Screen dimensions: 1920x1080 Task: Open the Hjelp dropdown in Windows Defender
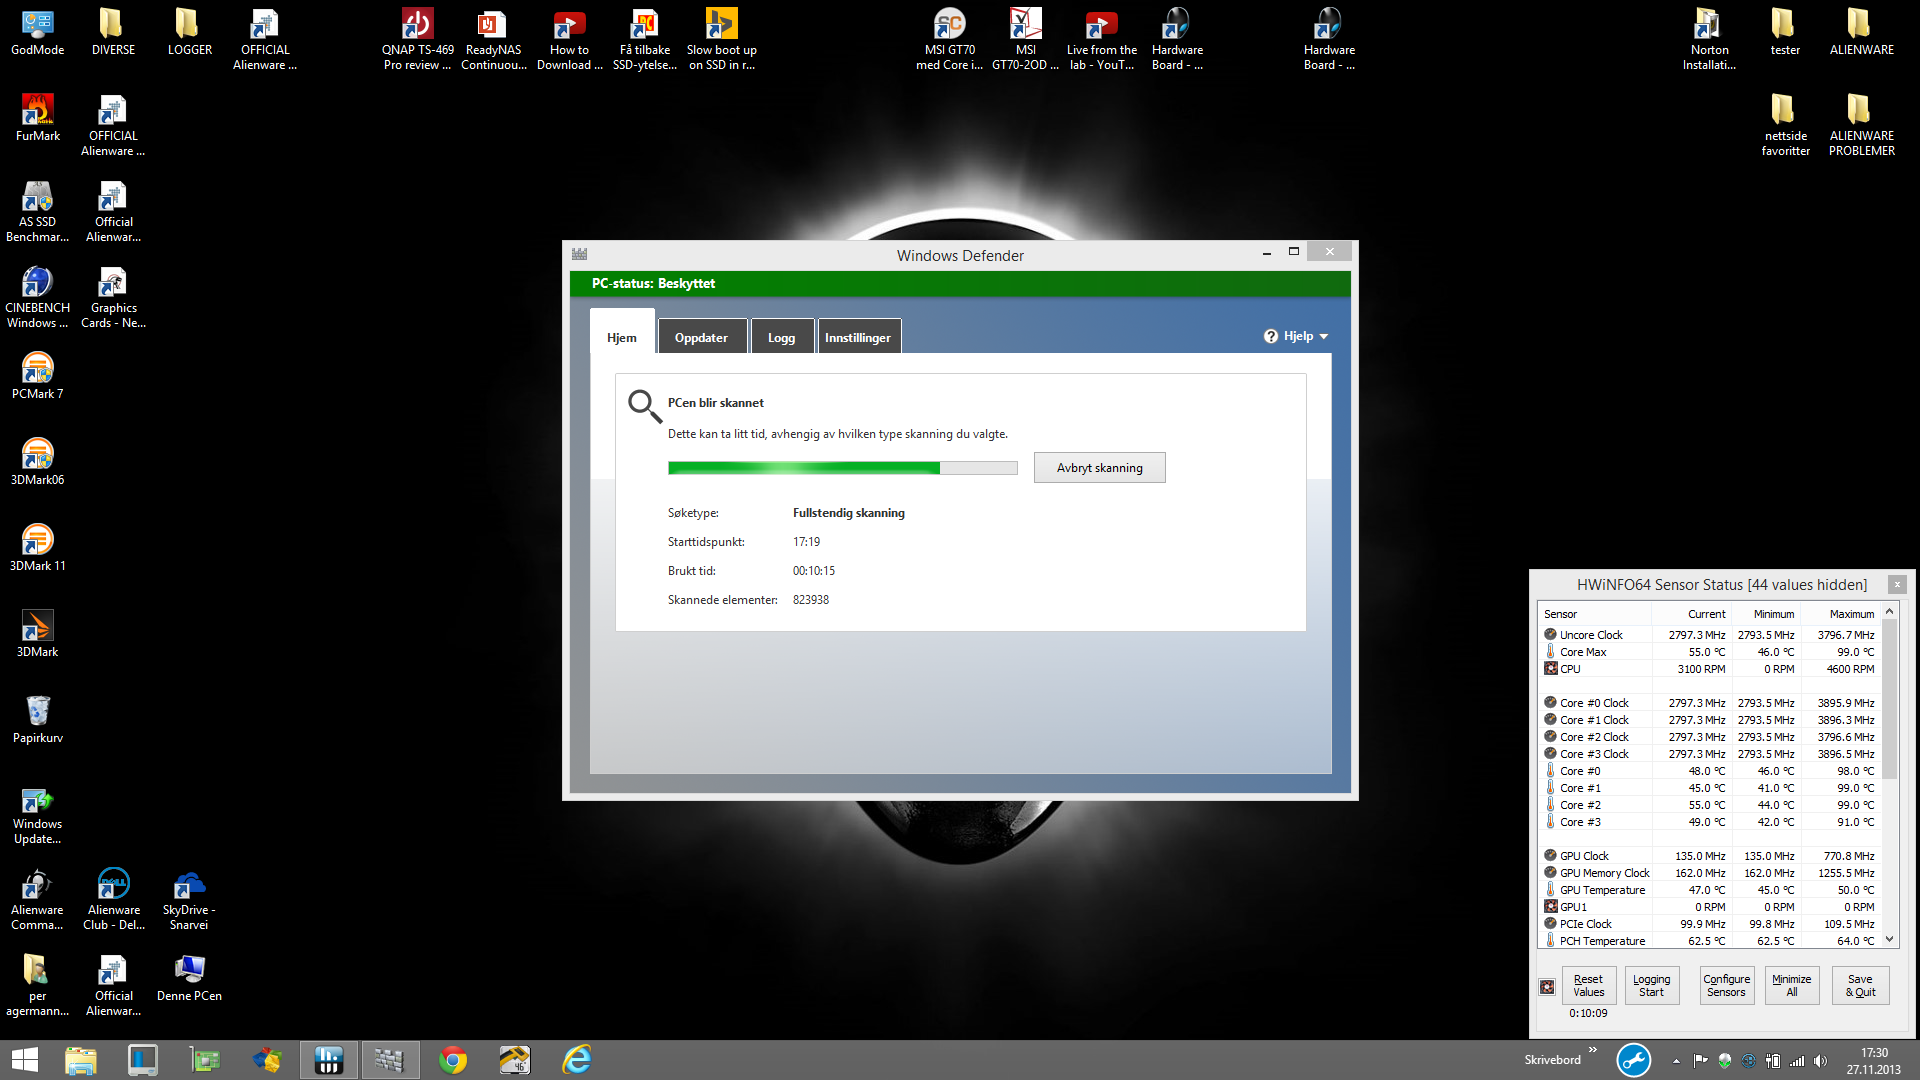(x=1296, y=336)
